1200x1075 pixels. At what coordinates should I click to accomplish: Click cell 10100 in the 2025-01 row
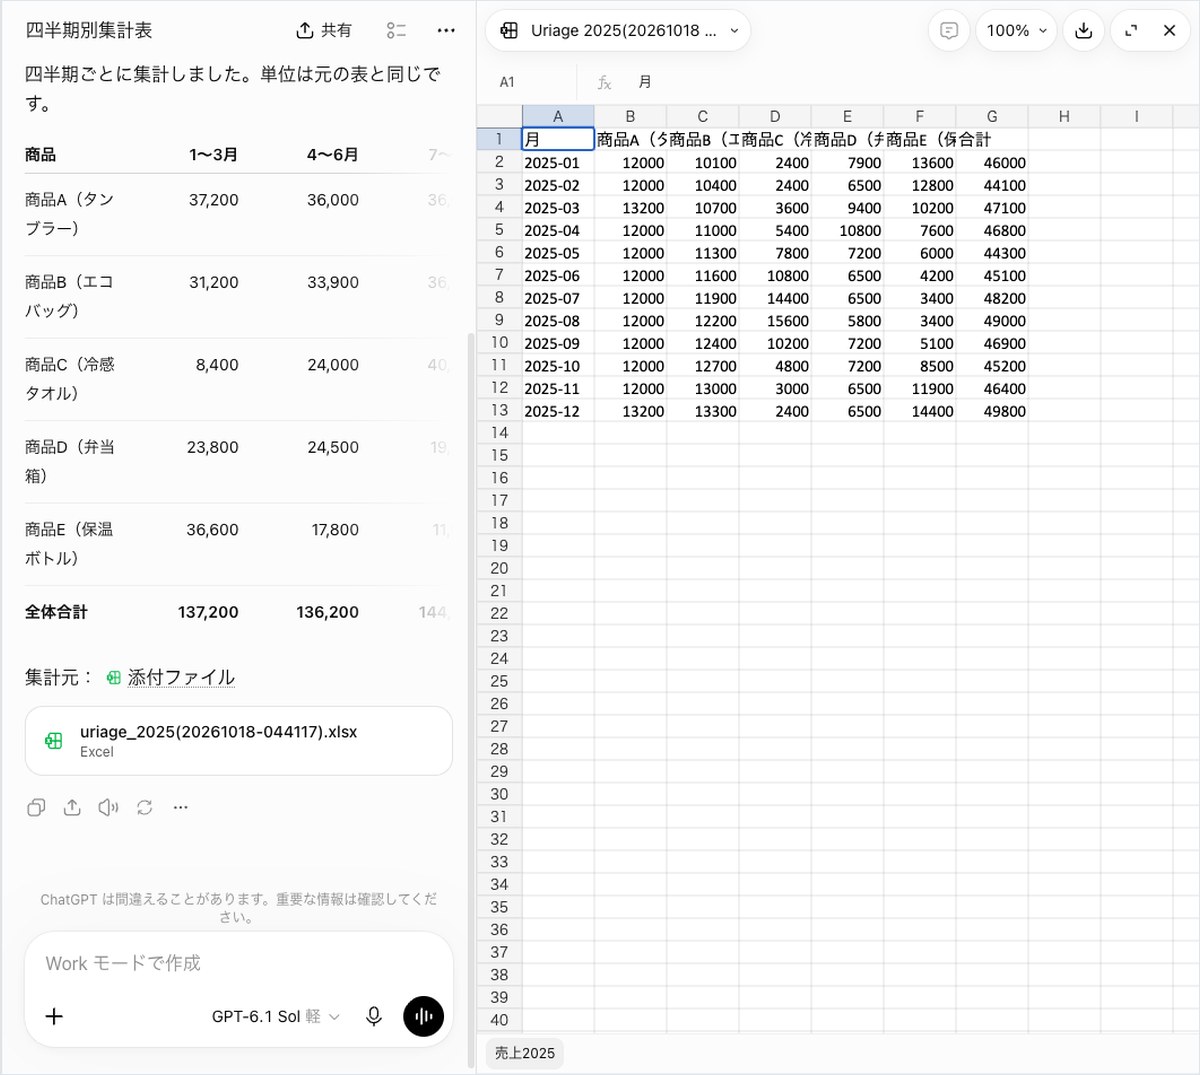[703, 162]
